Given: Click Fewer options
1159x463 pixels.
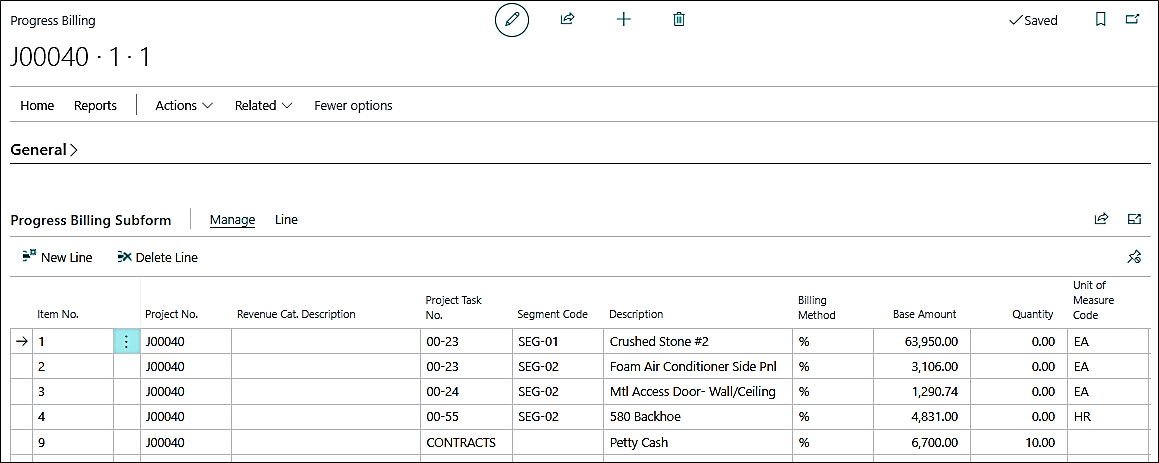Looking at the screenshot, I should click(353, 105).
